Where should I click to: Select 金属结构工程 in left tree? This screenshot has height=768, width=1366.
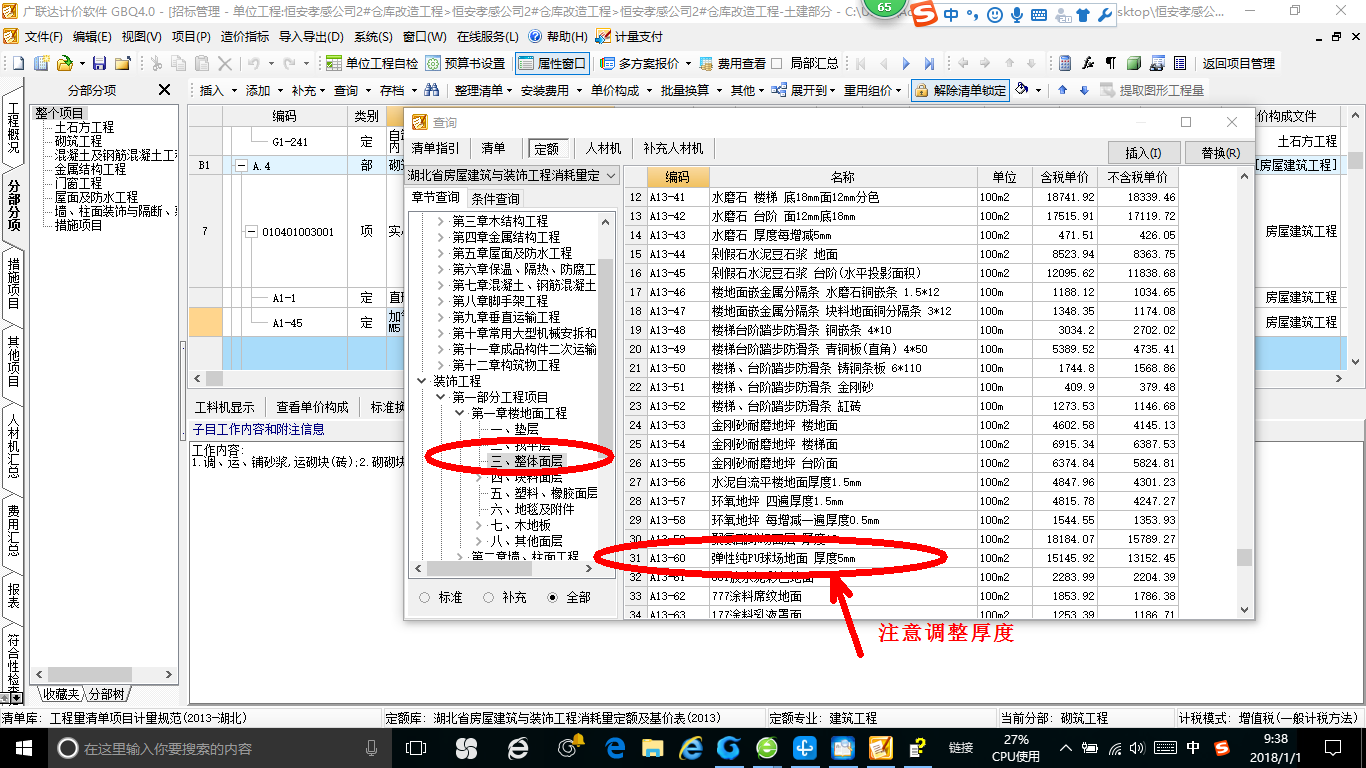click(90, 169)
